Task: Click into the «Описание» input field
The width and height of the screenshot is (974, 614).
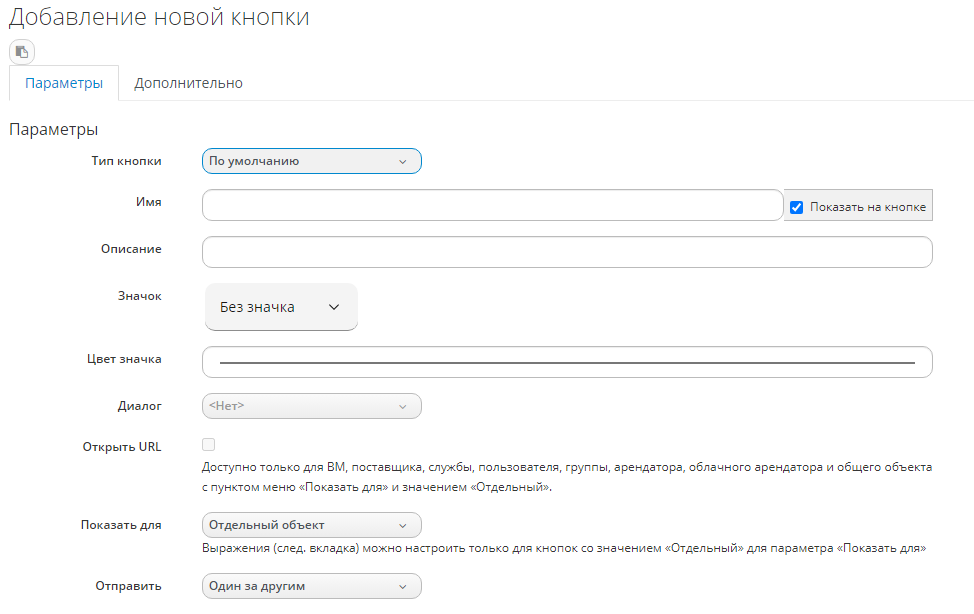Action: [566, 252]
